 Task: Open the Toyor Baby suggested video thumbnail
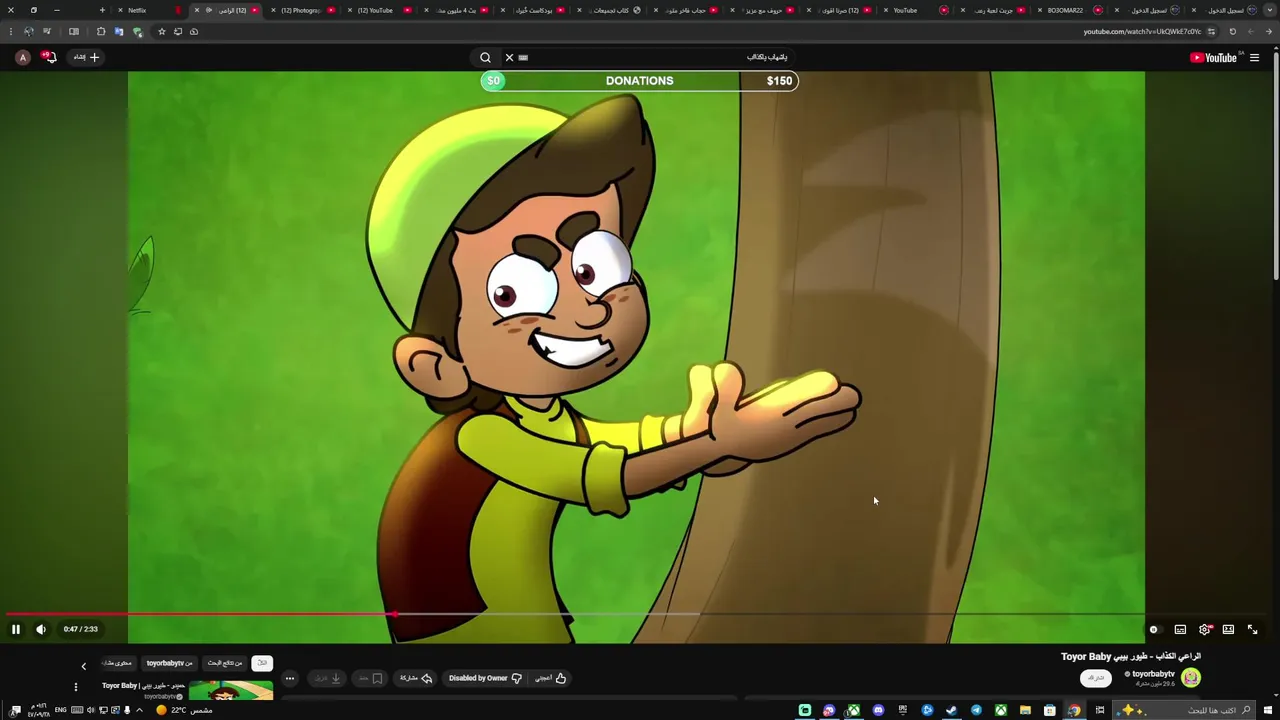231,690
